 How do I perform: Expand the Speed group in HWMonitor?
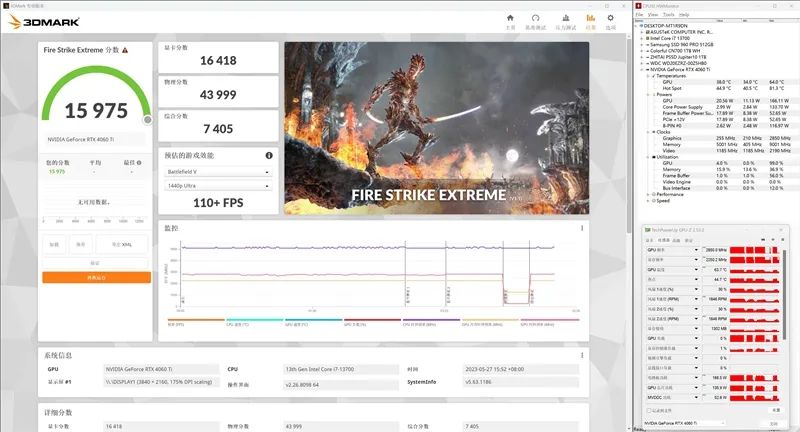(x=648, y=200)
